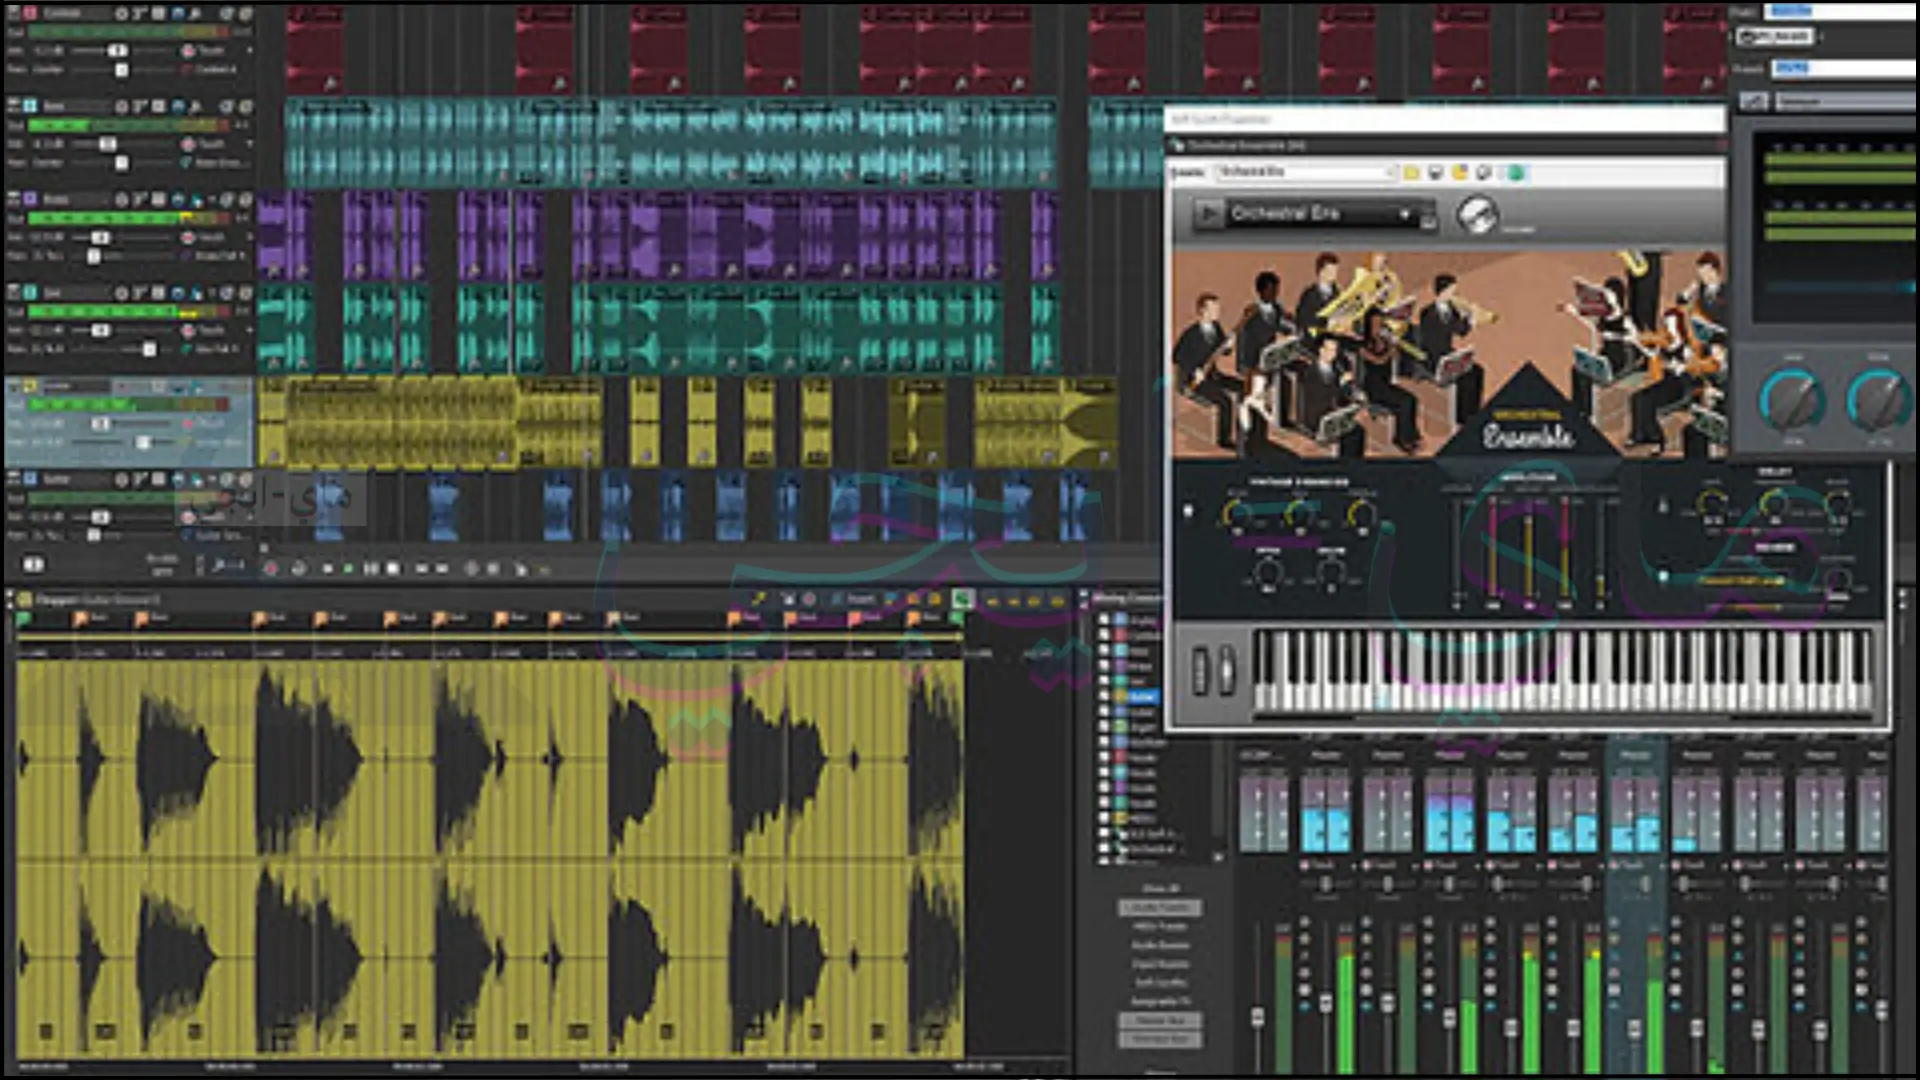Click the blue round button on first track header

tap(178, 13)
